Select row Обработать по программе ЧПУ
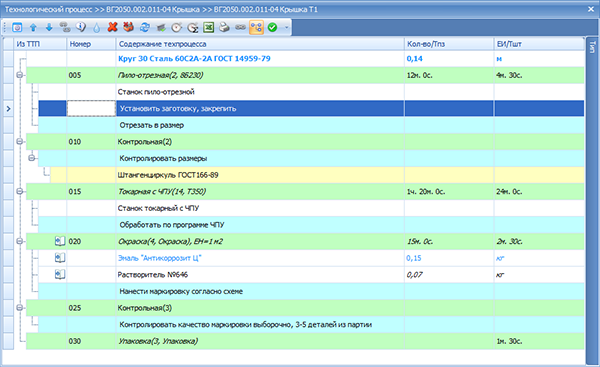 click(311, 225)
